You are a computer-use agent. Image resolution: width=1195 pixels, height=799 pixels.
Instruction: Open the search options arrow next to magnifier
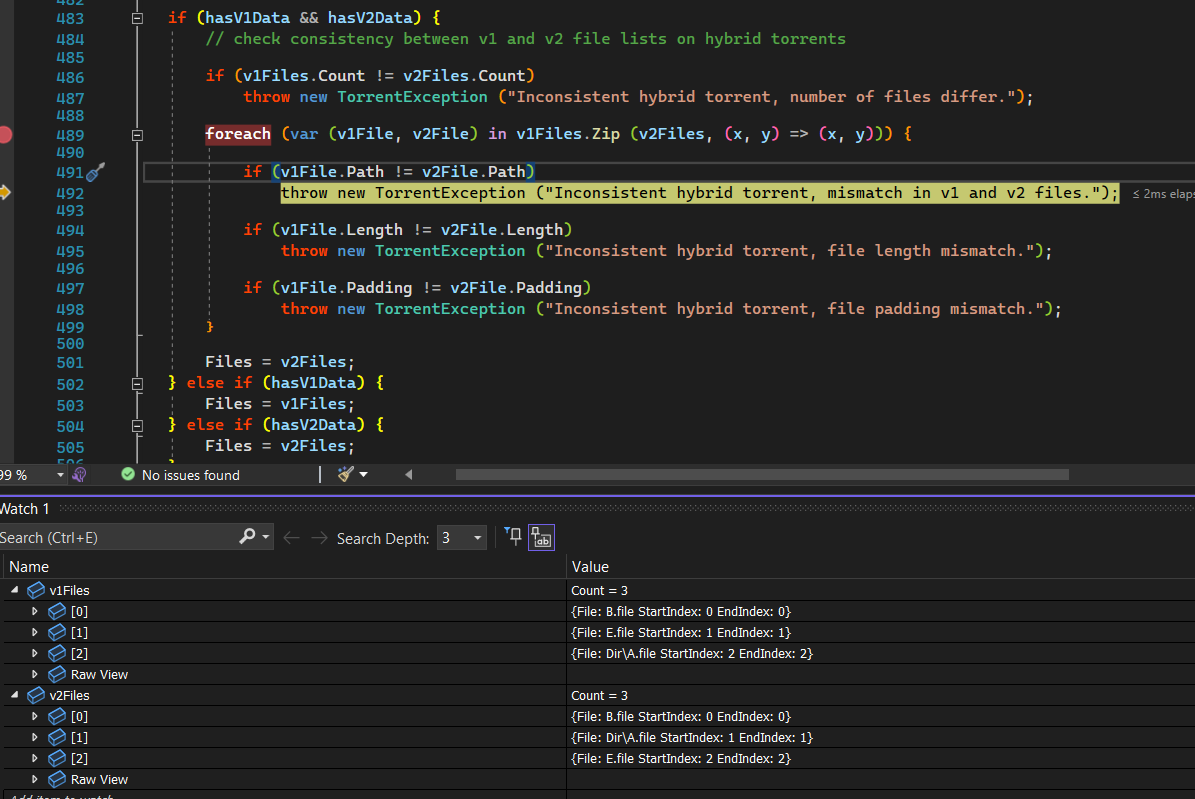265,537
